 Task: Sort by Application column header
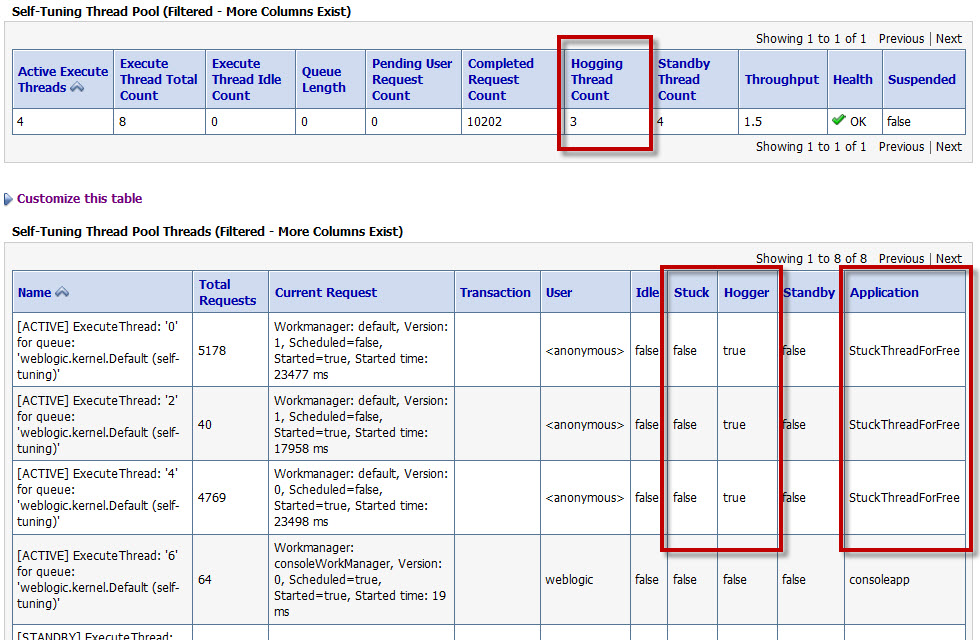point(884,292)
